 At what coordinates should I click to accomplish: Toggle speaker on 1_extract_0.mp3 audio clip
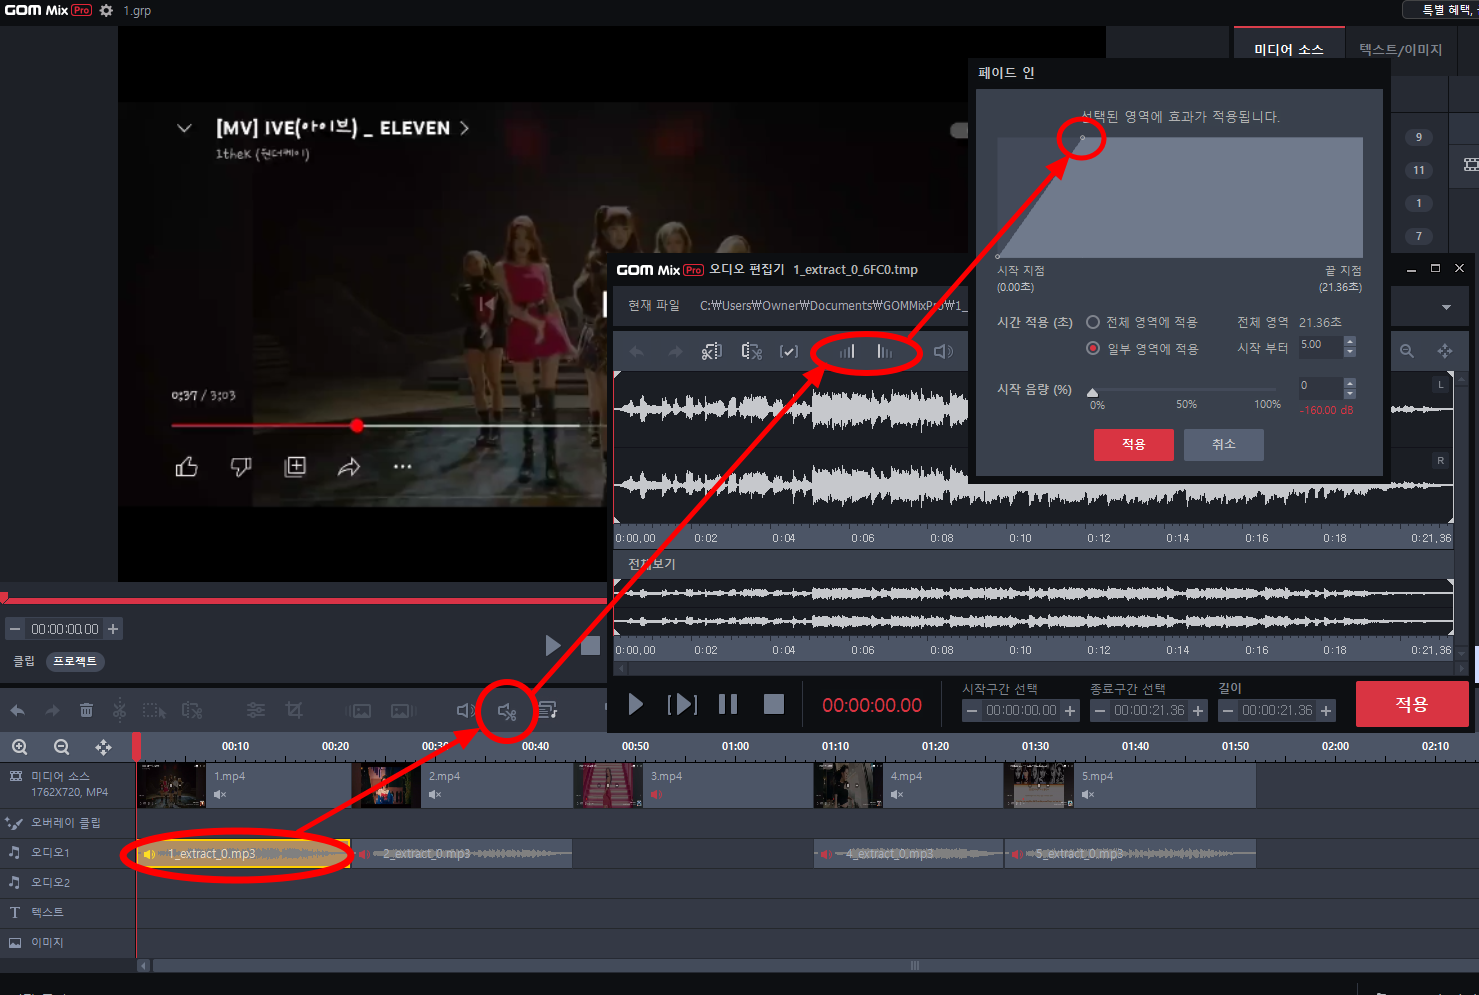coord(149,854)
